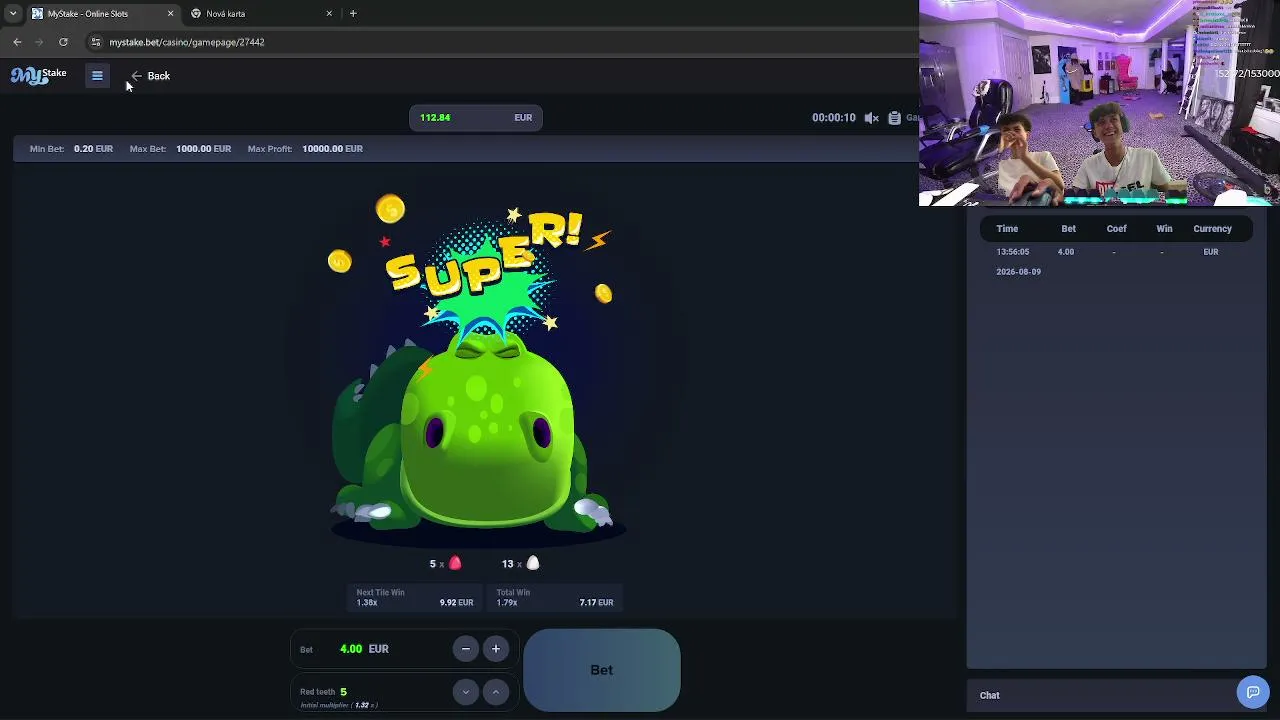
Task: Click the Red teeth 5 value
Action: 343,692
